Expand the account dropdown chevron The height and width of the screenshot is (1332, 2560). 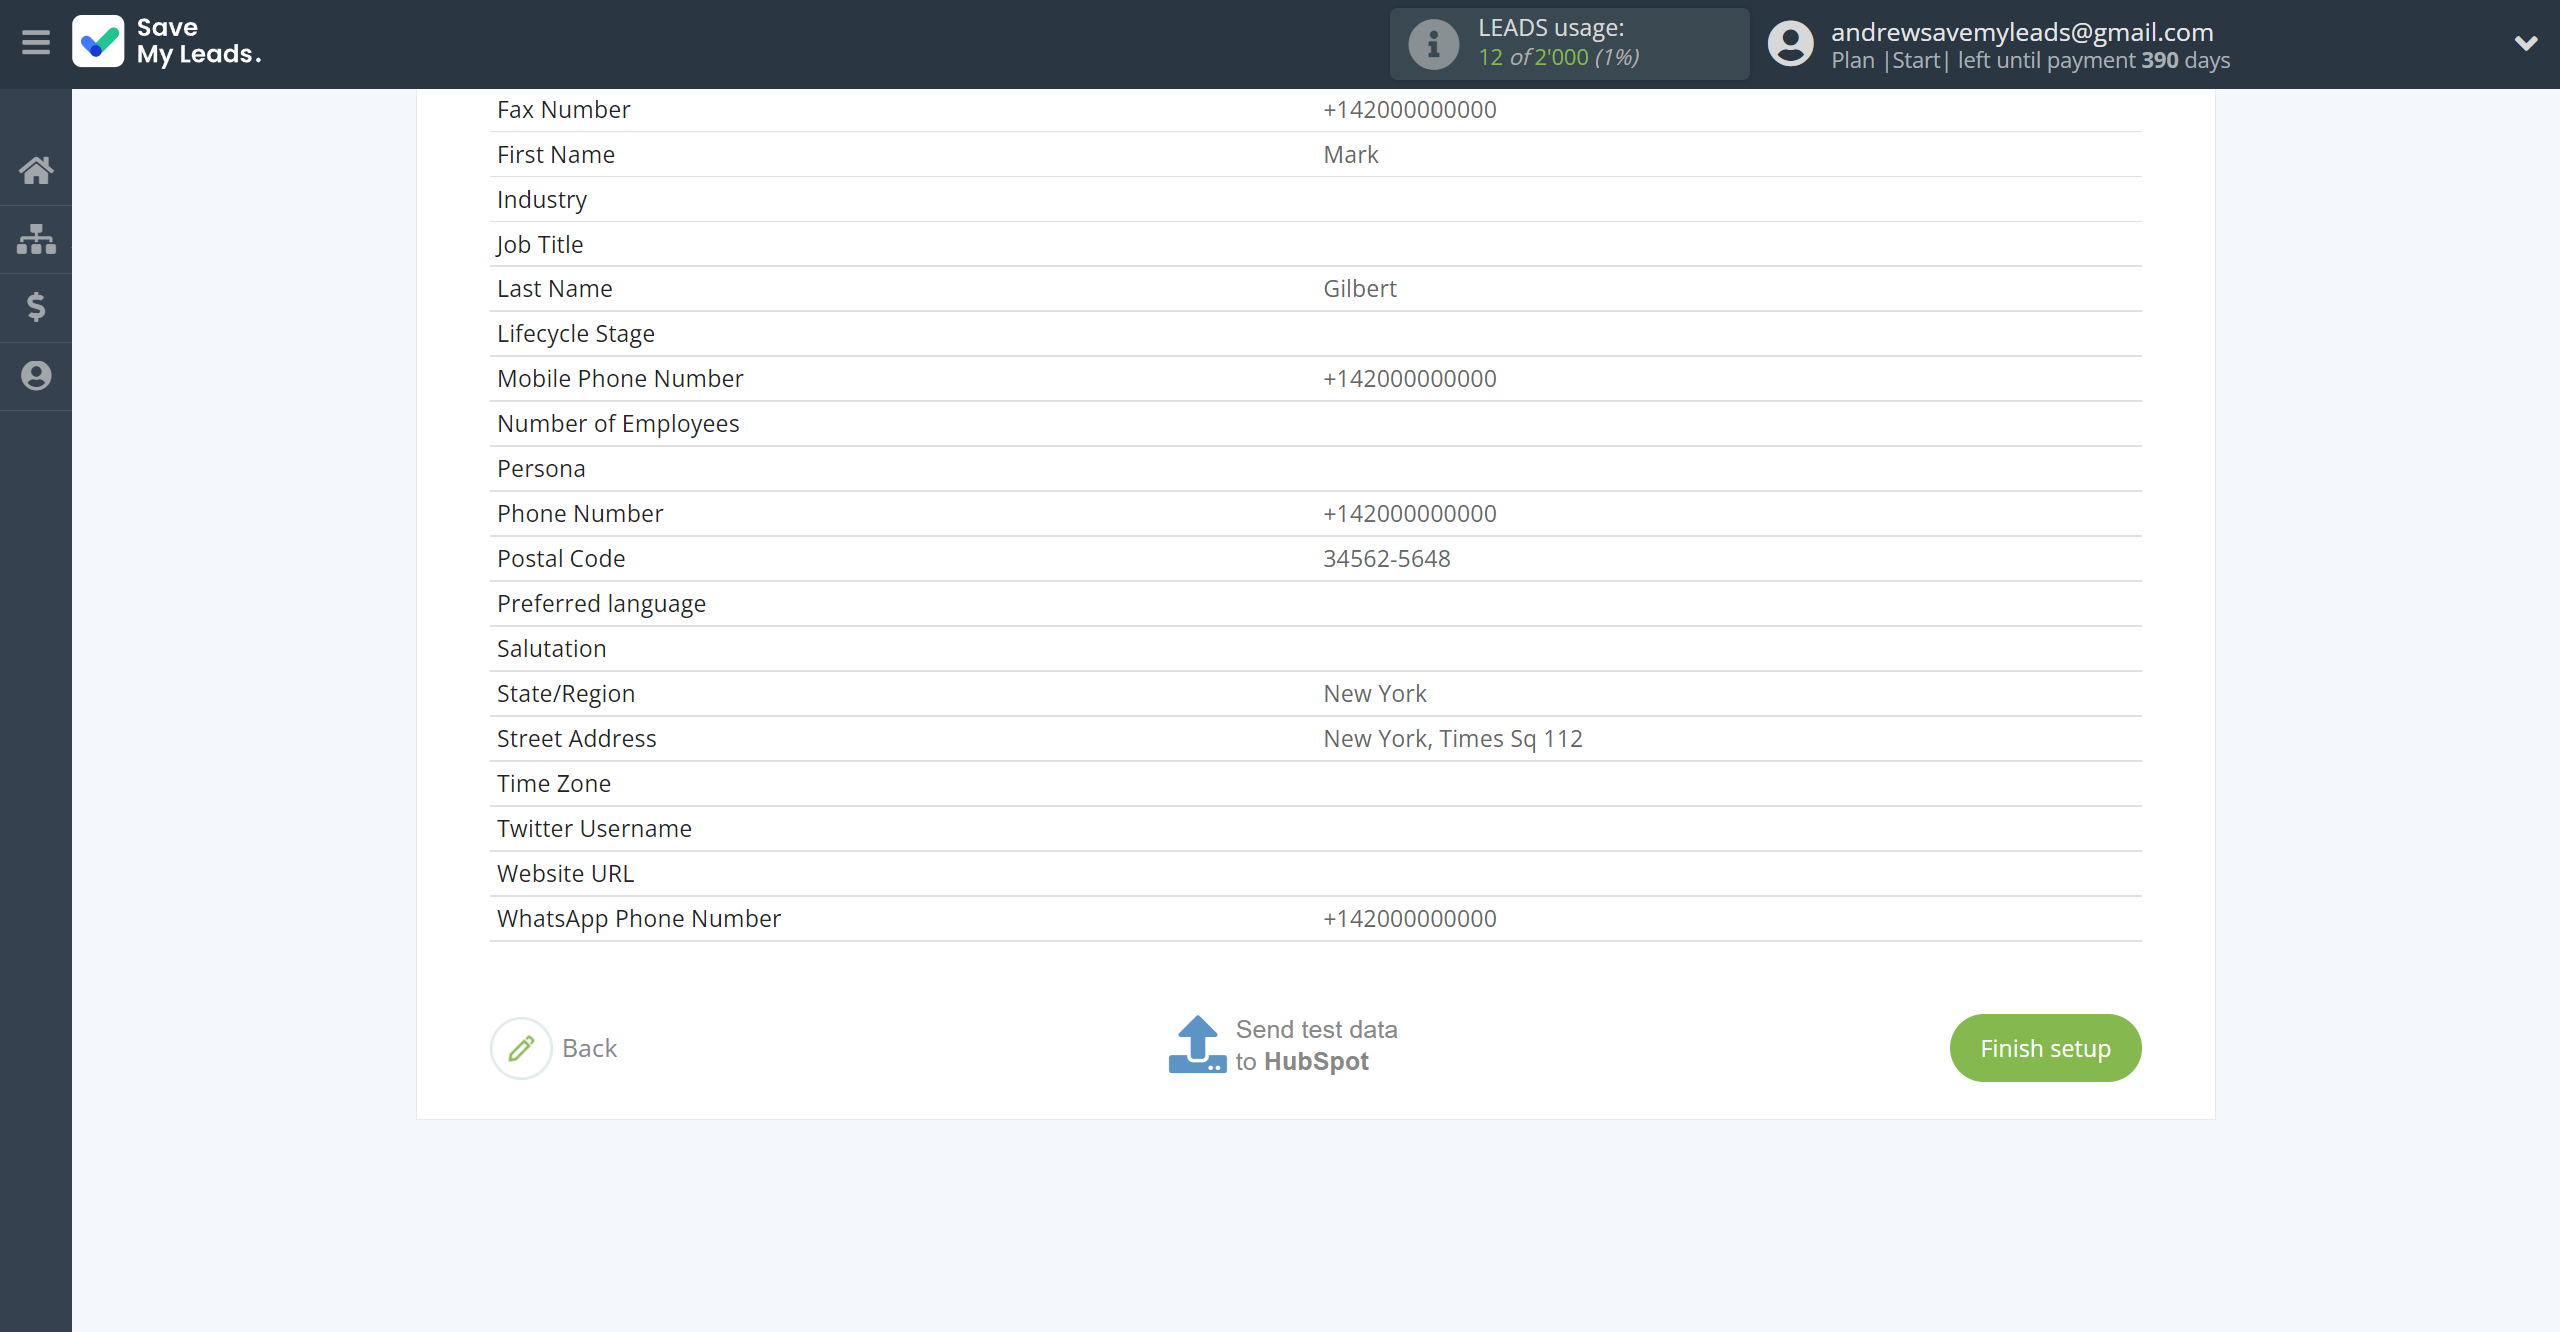[2526, 43]
